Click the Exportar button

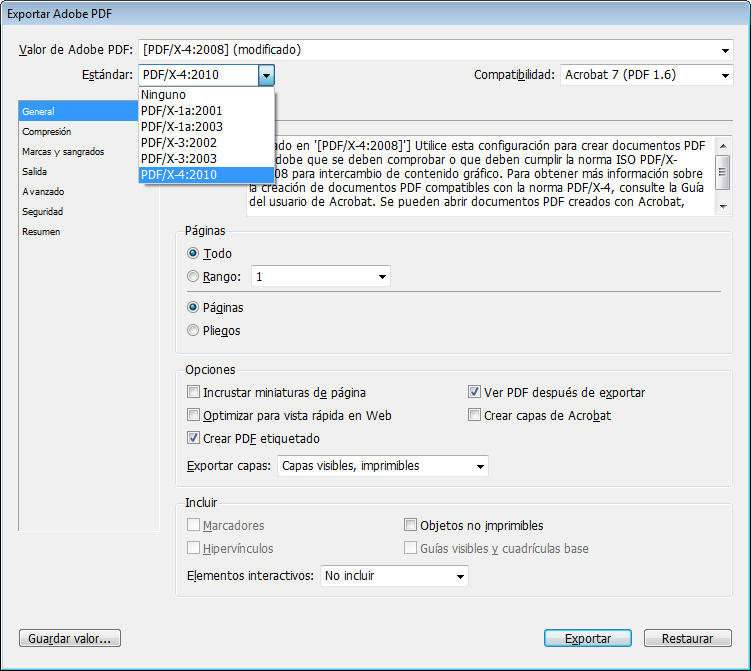pyautogui.click(x=588, y=638)
